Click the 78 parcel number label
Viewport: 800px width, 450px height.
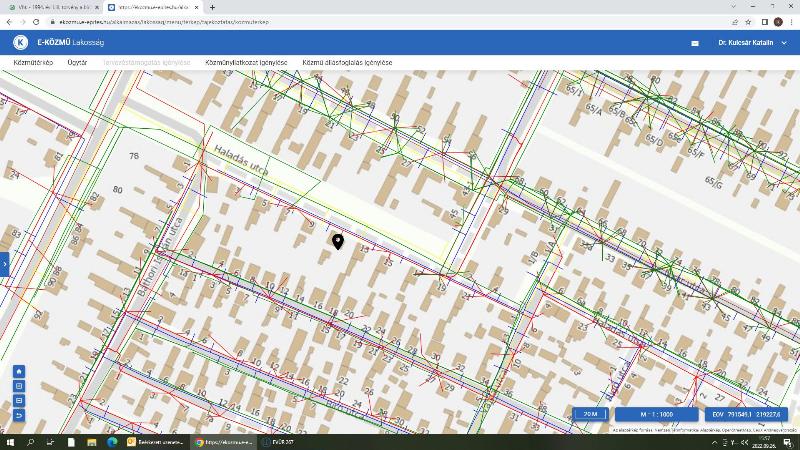tap(134, 156)
